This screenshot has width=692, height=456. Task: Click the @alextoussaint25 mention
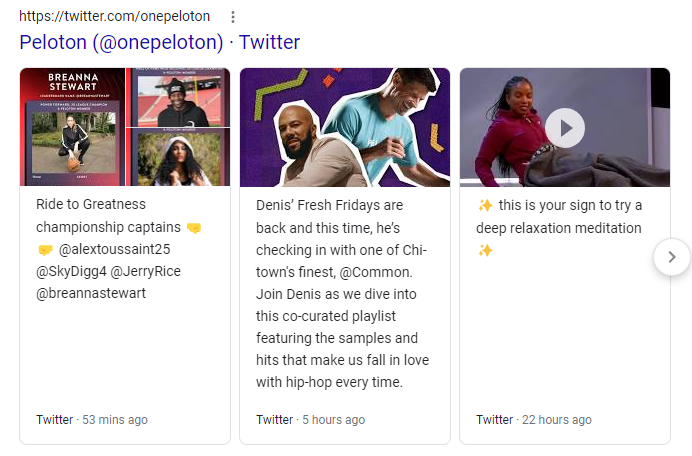click(114, 249)
